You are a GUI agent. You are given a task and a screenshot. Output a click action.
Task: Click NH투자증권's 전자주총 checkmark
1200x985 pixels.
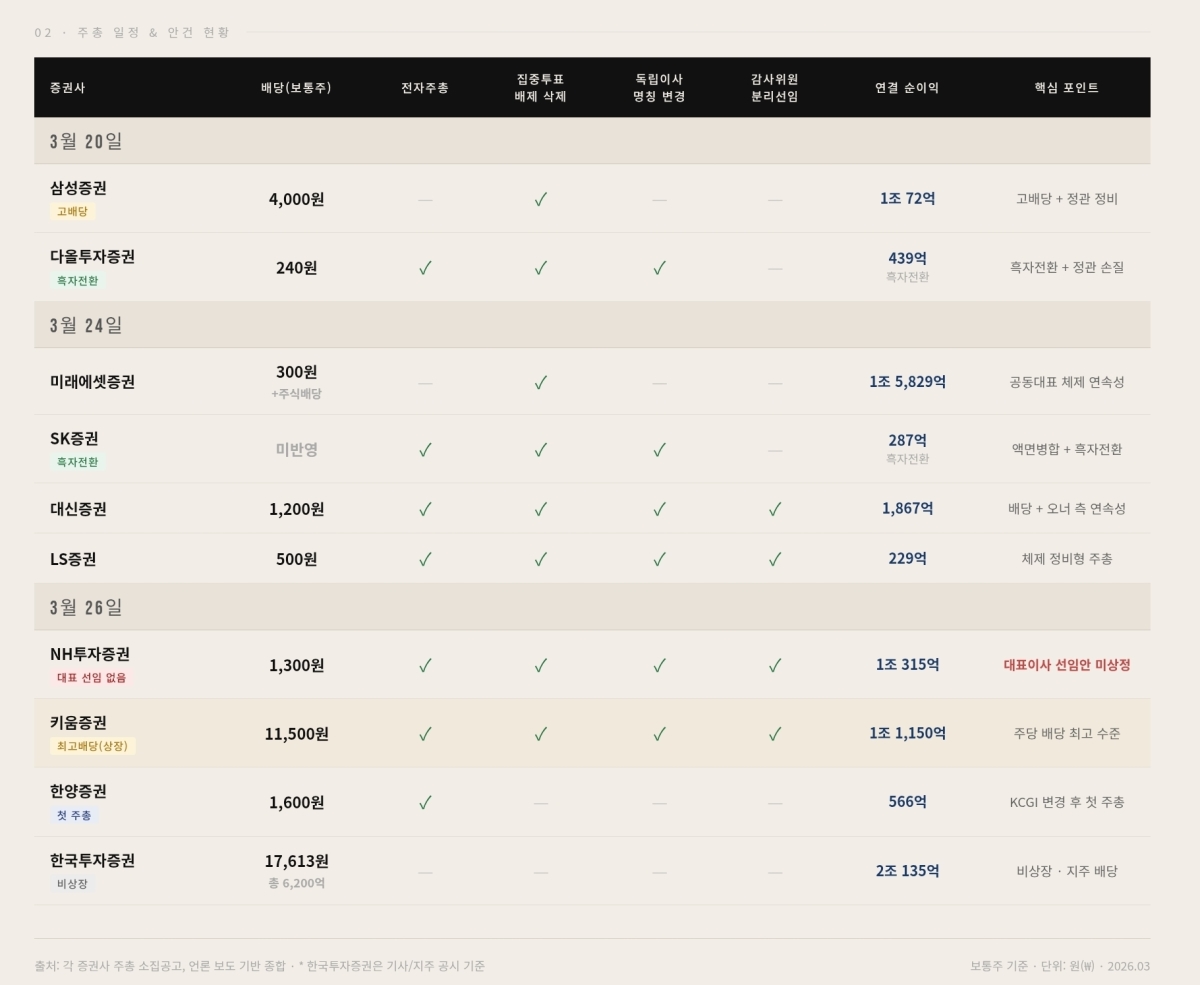(x=425, y=665)
